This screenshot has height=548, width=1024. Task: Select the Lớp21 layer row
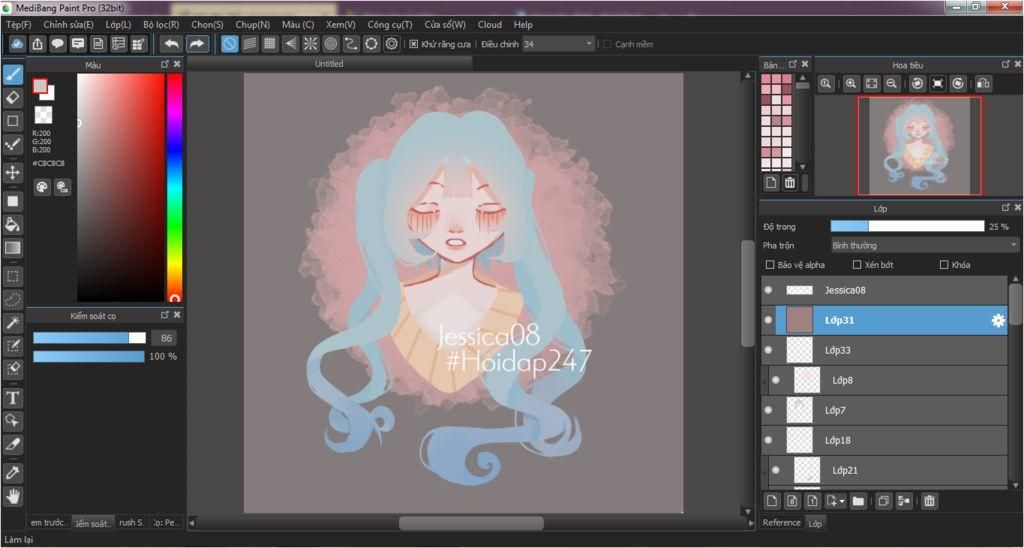pyautogui.click(x=884, y=470)
